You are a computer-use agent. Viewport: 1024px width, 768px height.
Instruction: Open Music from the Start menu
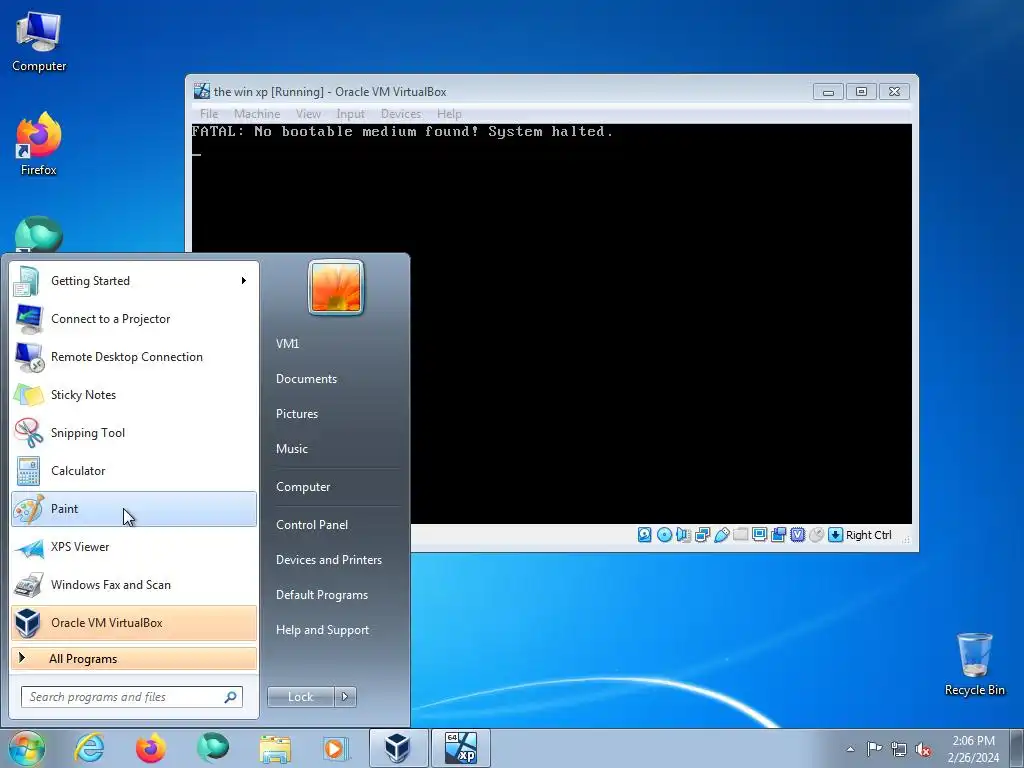pos(292,449)
